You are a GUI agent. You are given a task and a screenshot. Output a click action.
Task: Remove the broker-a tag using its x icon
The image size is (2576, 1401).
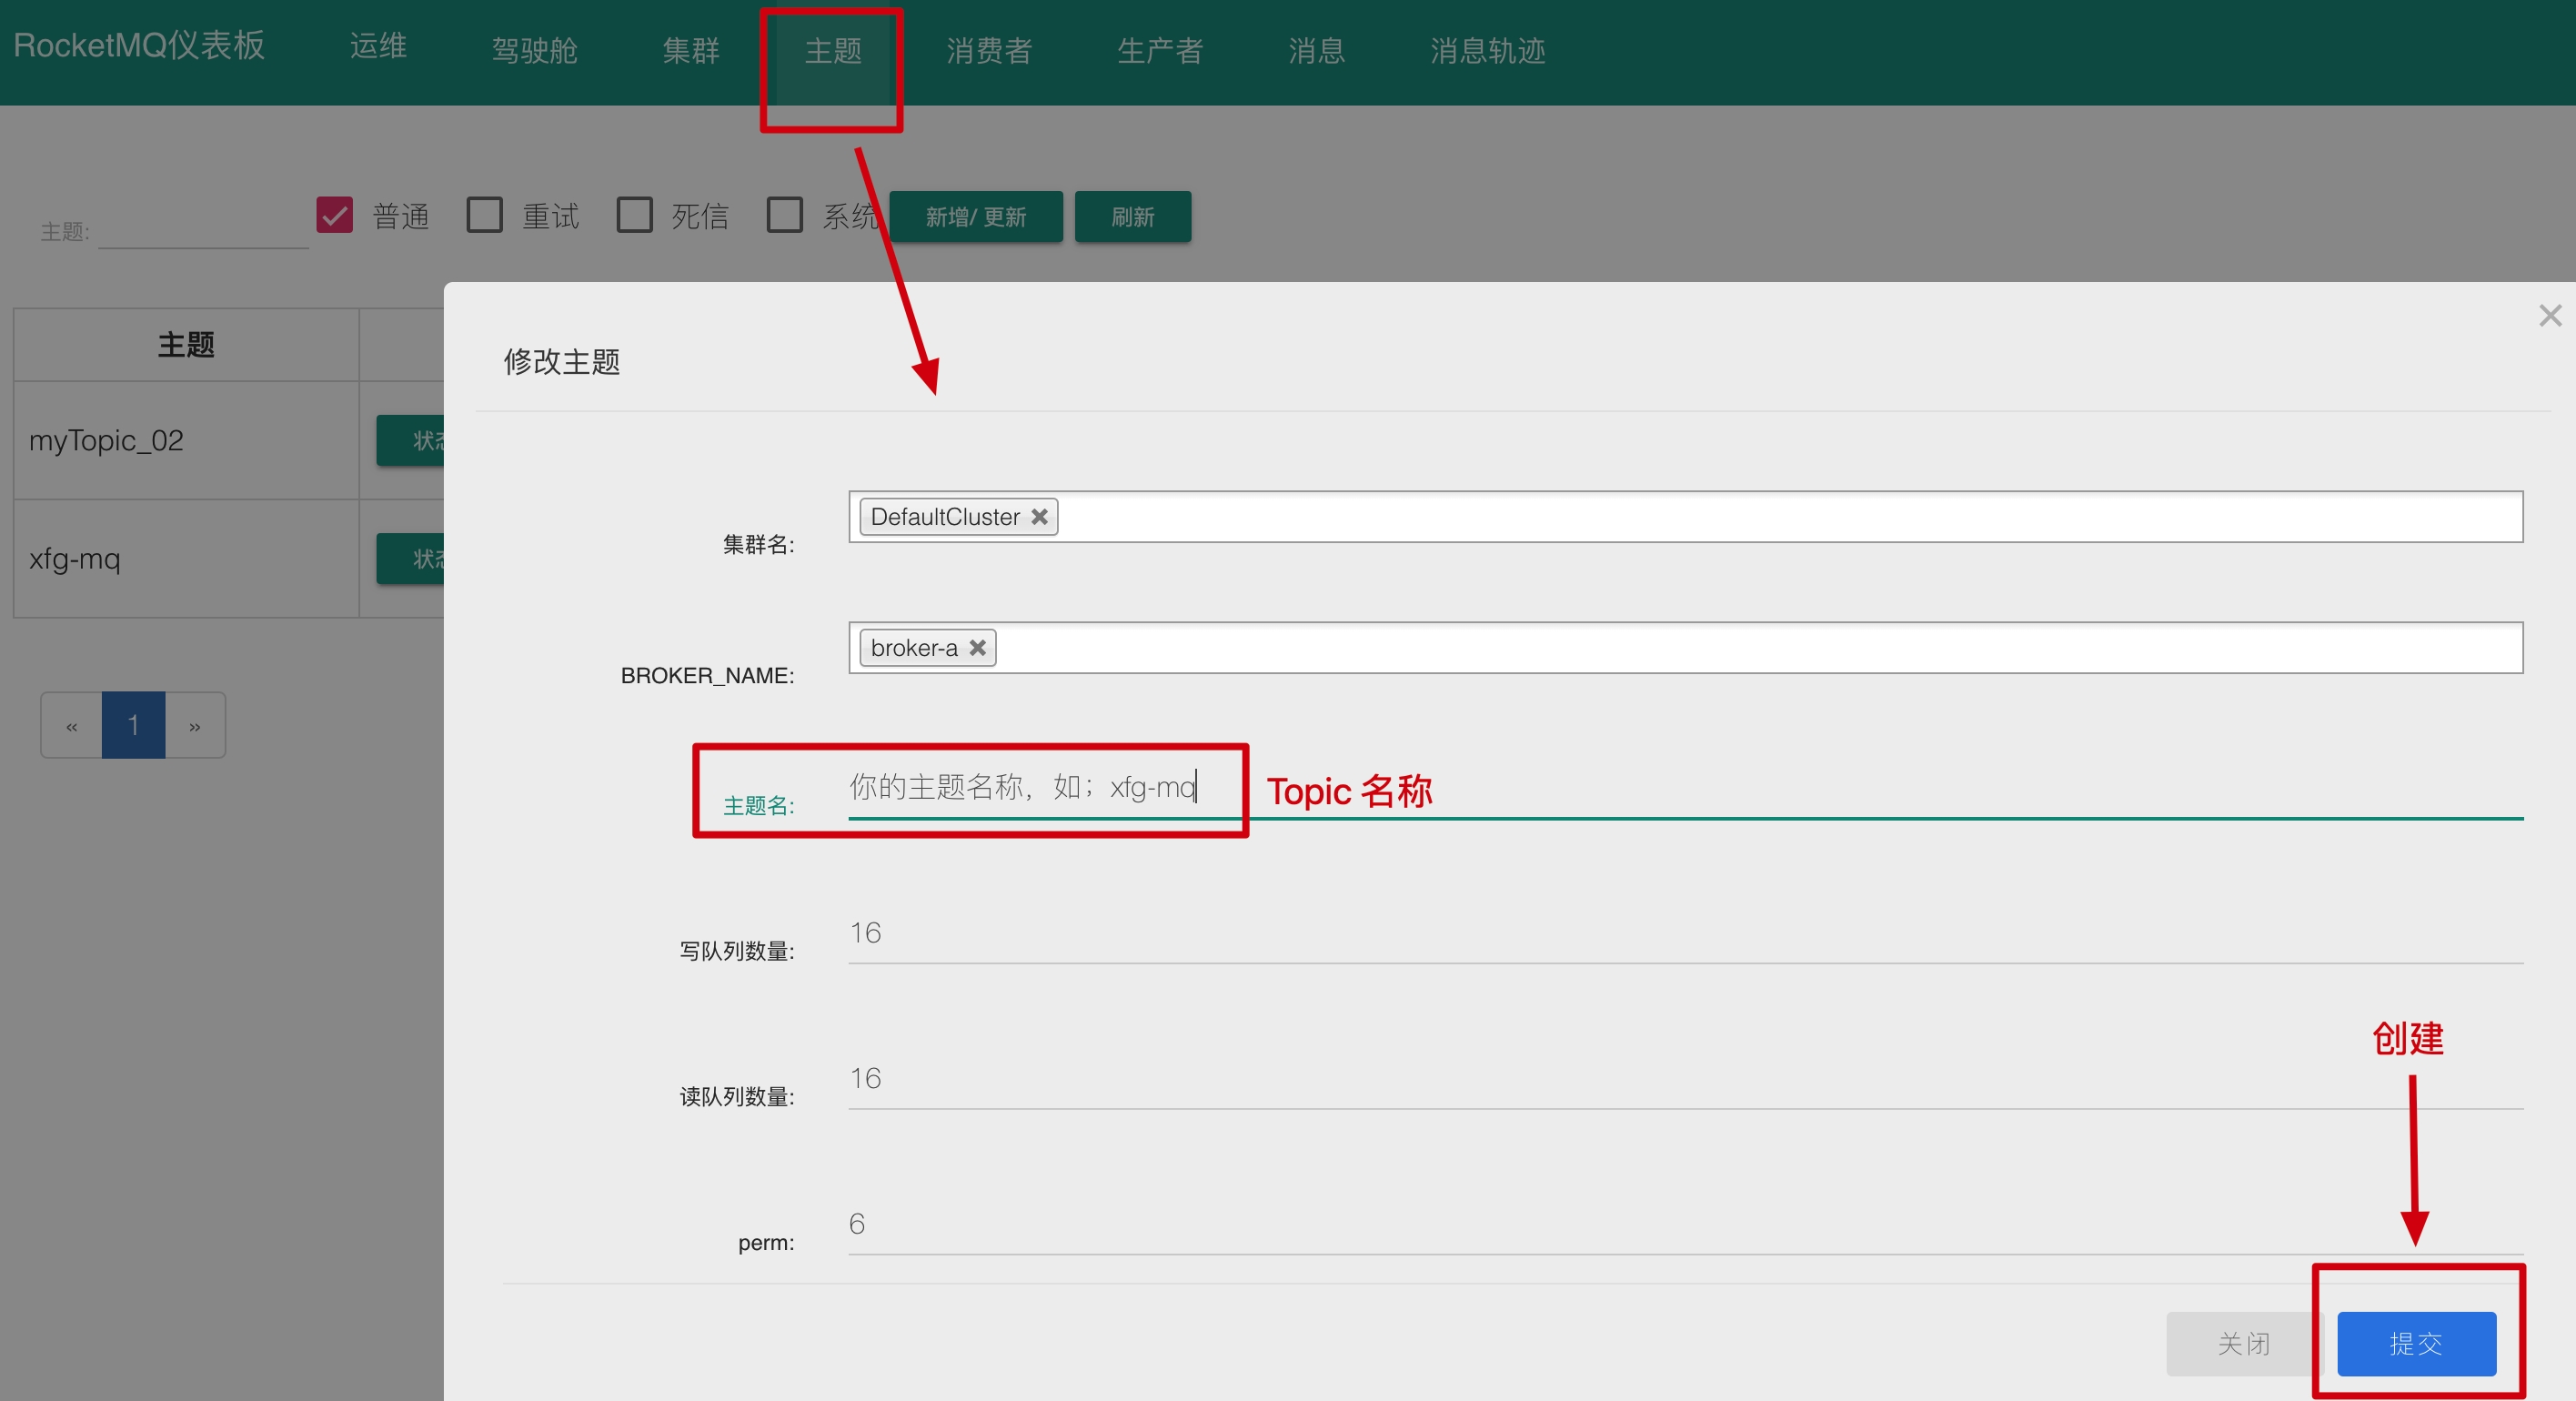click(x=977, y=648)
